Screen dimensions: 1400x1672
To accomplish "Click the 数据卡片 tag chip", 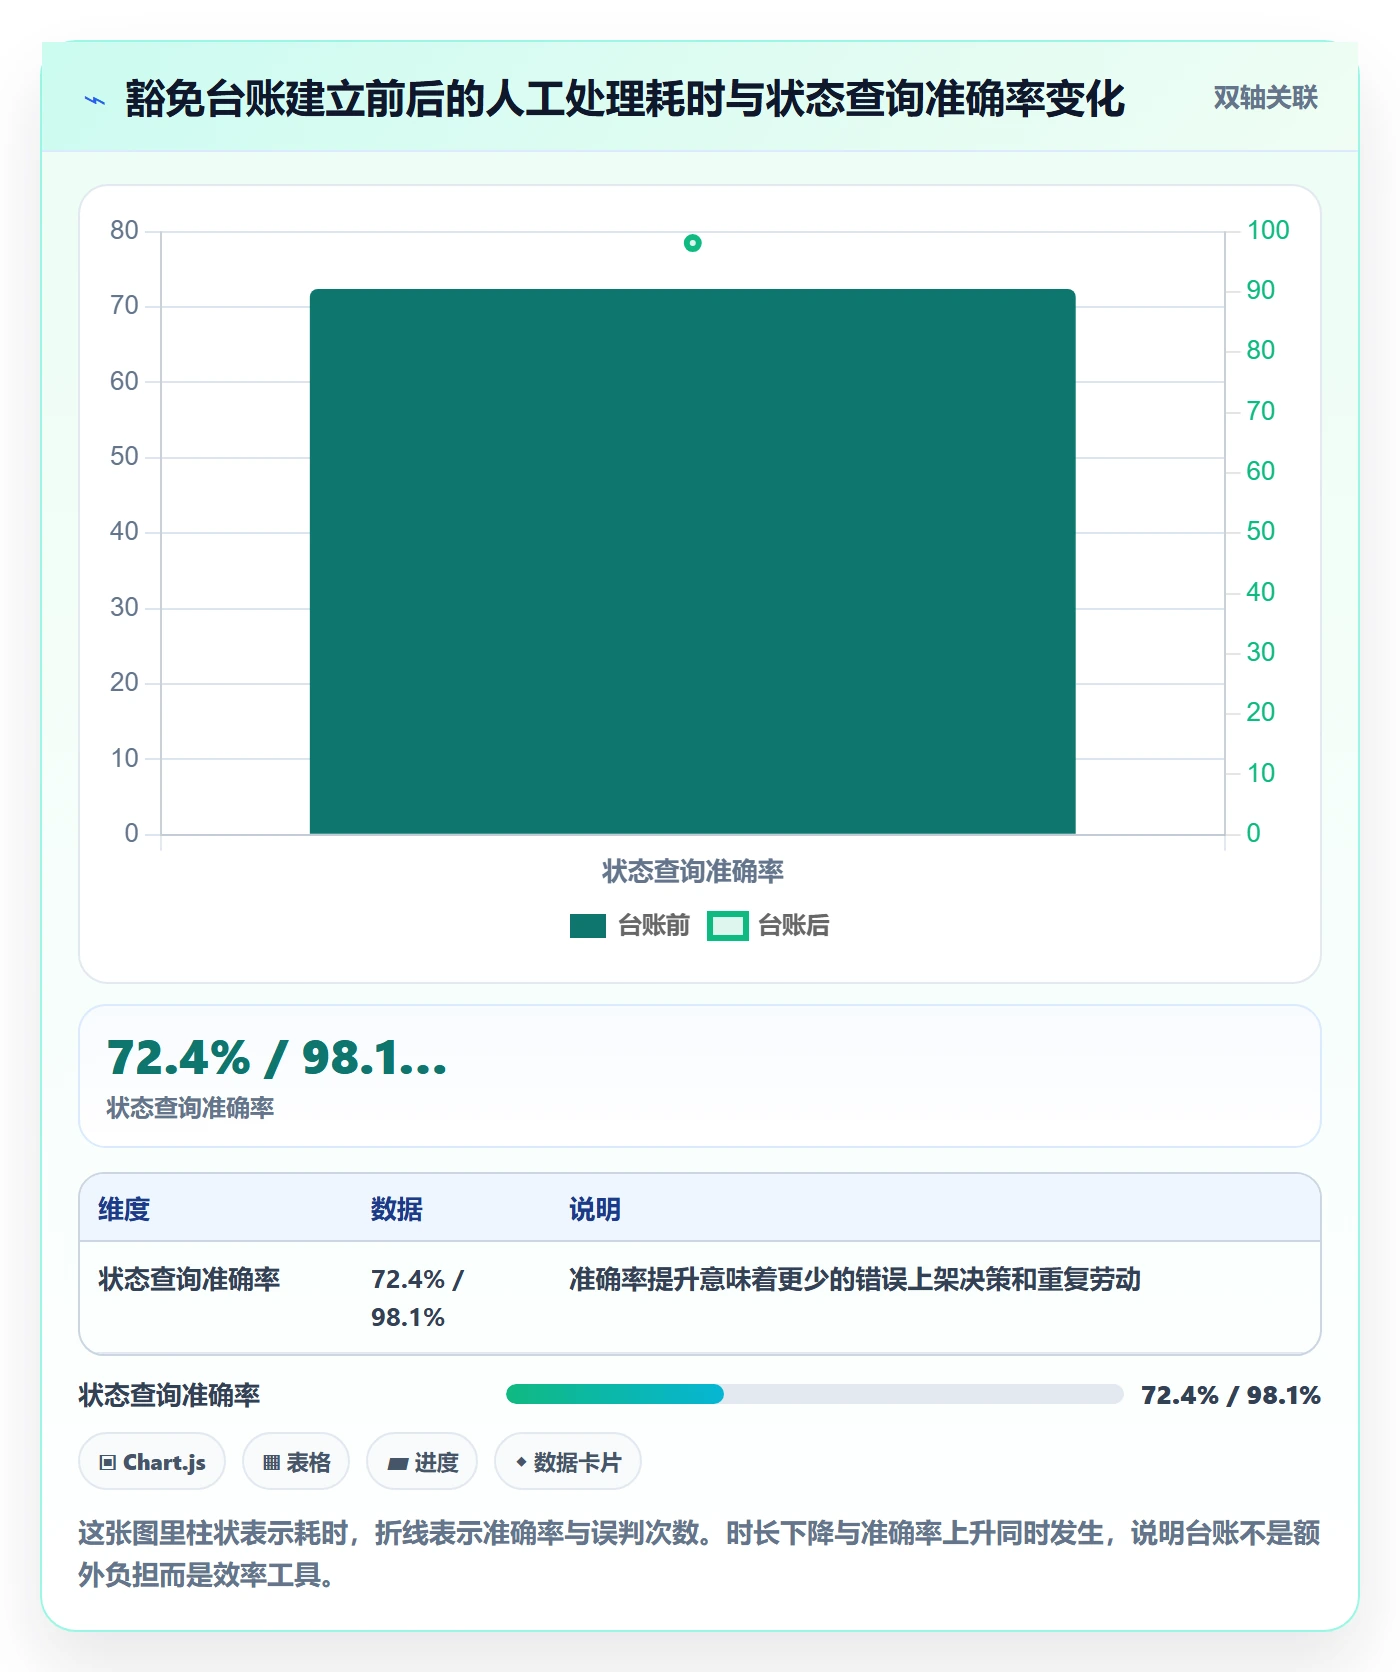I will click(568, 1462).
